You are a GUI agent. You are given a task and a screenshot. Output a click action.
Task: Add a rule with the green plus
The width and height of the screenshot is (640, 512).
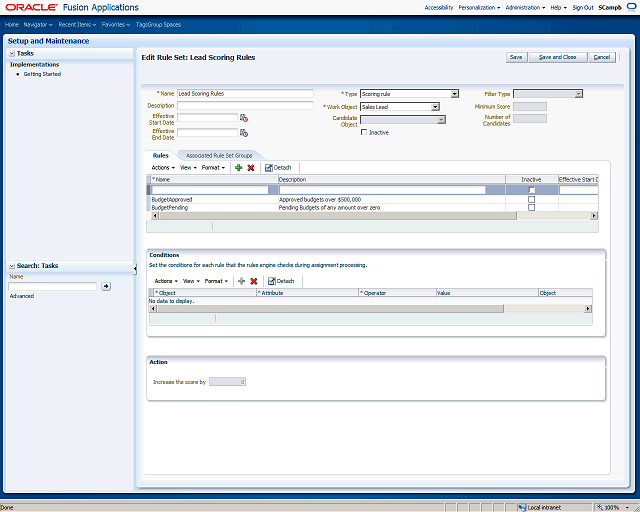(x=239, y=167)
